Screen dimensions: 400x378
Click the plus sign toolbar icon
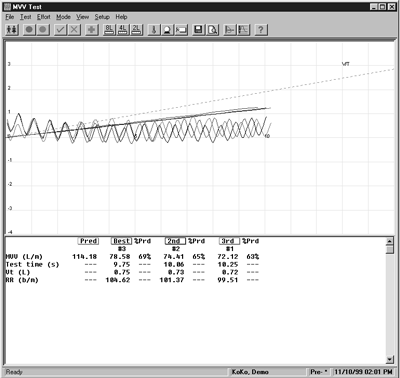[91, 30]
